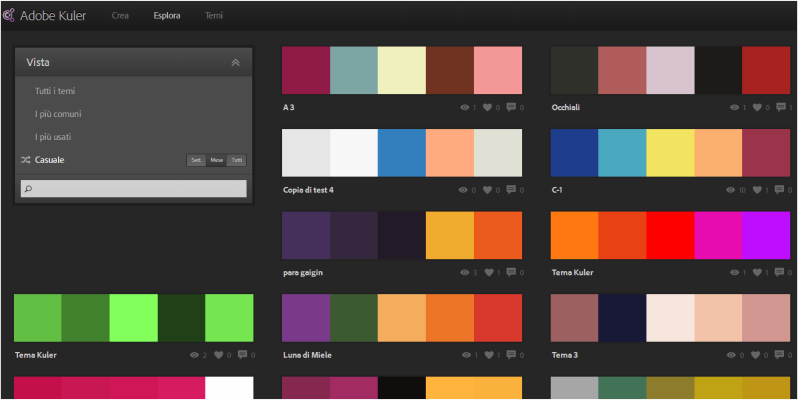Viewport: 798px width, 400px height.
Task: Click the heart icon for the Tema 3 theme
Action: point(756,355)
